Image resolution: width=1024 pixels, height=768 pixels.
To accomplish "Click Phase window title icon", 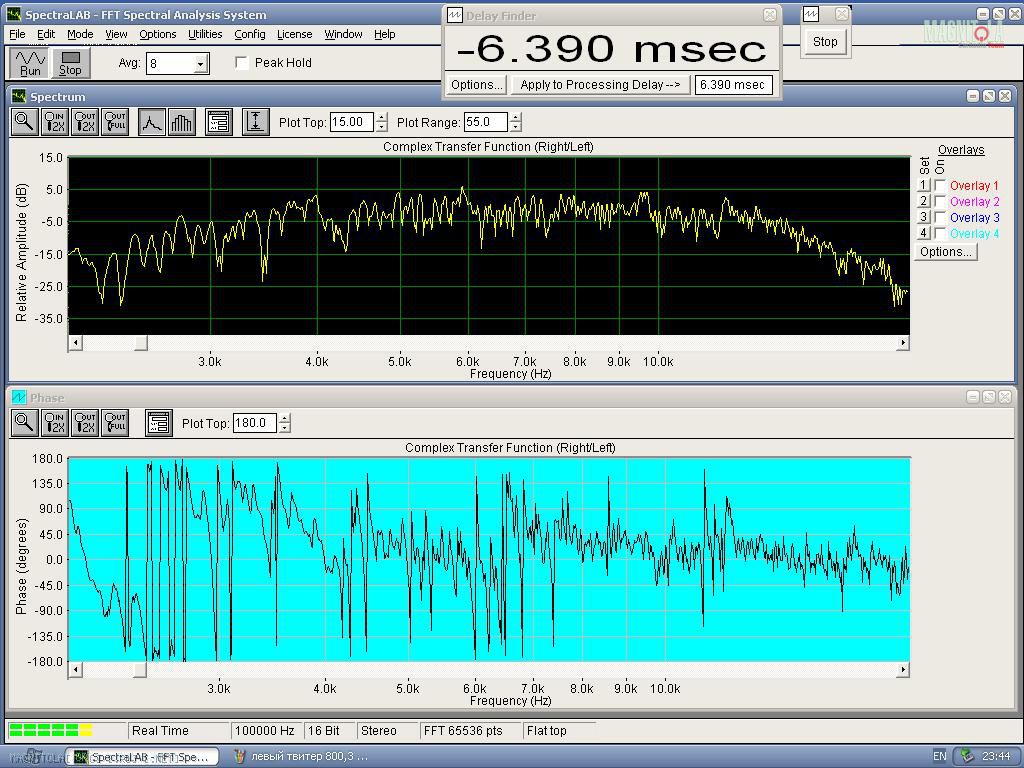I will point(19,398).
